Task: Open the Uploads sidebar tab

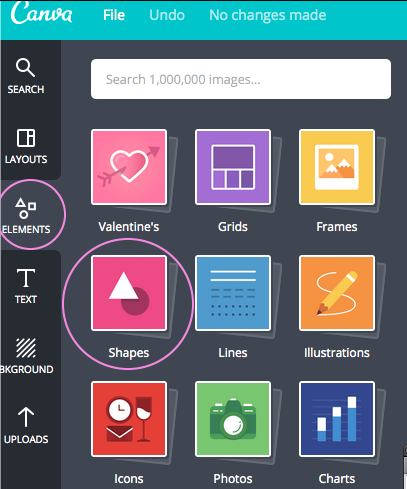Action: coord(26,426)
